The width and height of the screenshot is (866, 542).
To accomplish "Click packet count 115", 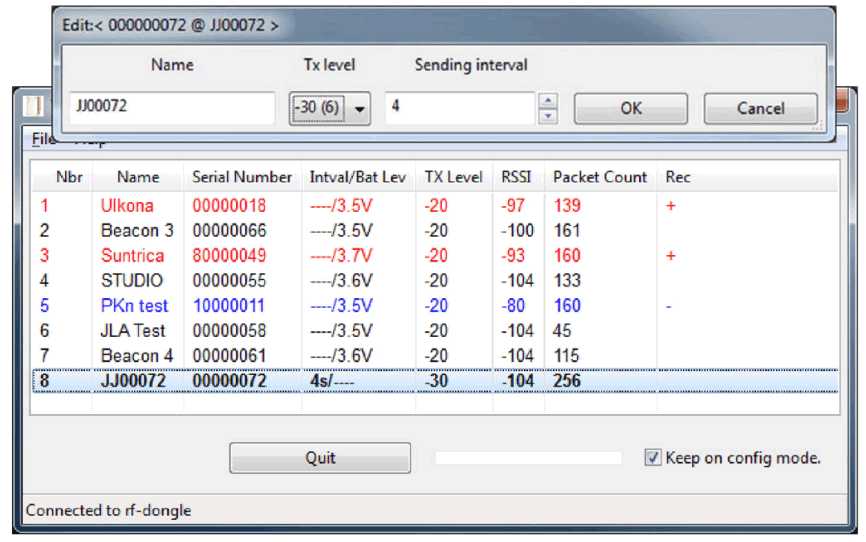I will pyautogui.click(x=567, y=355).
